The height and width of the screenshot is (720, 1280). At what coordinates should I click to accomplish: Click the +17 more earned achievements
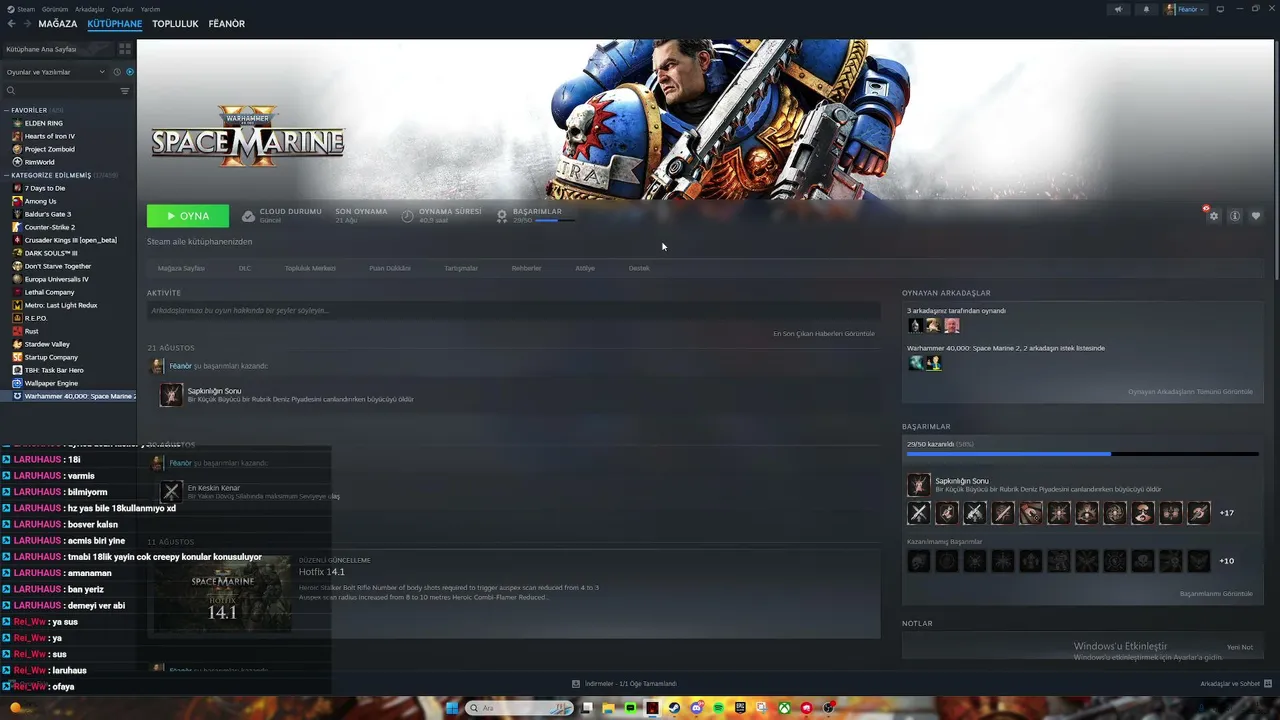(1227, 513)
